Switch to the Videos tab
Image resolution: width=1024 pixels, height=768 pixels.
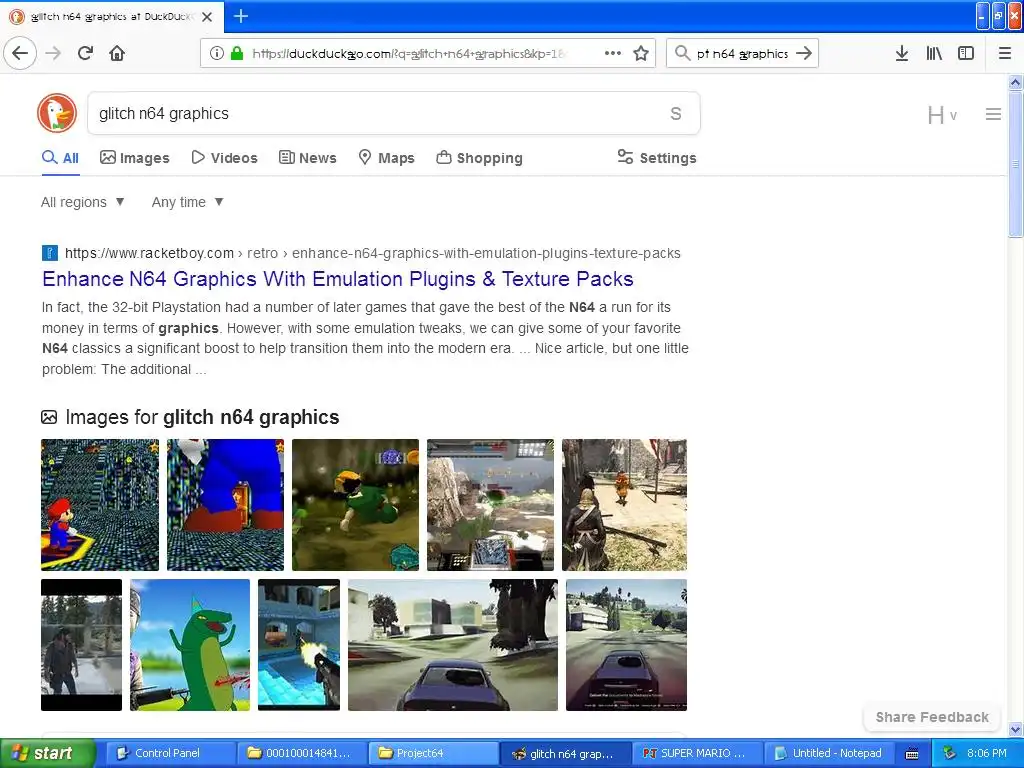point(225,158)
